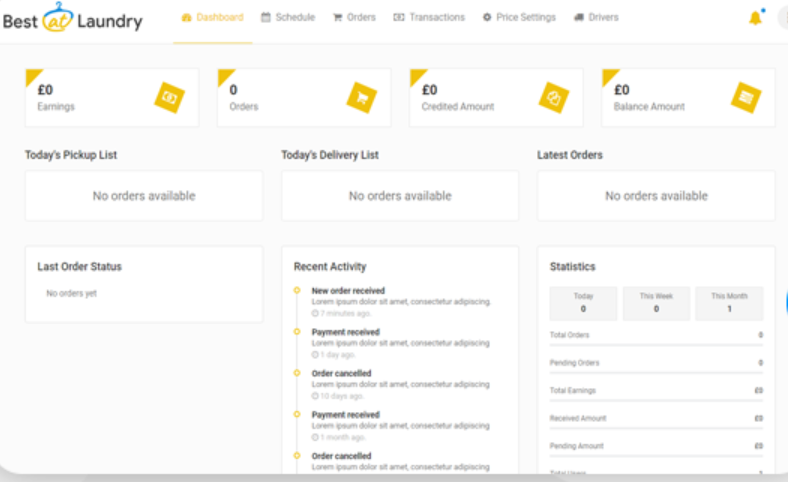Click the Orders card cart icon
Image resolution: width=788 pixels, height=482 pixels.
coord(362,98)
